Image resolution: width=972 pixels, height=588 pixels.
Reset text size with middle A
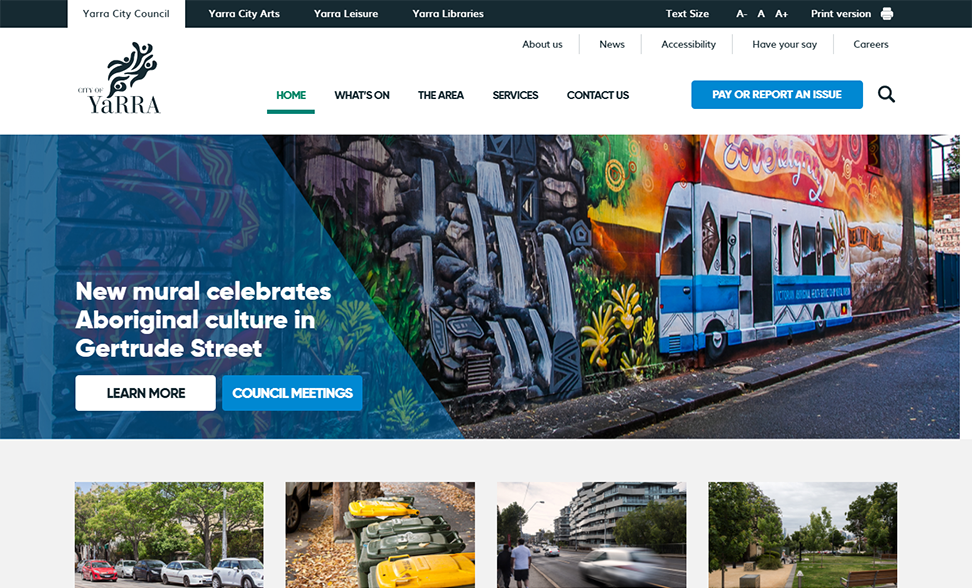pyautogui.click(x=761, y=14)
